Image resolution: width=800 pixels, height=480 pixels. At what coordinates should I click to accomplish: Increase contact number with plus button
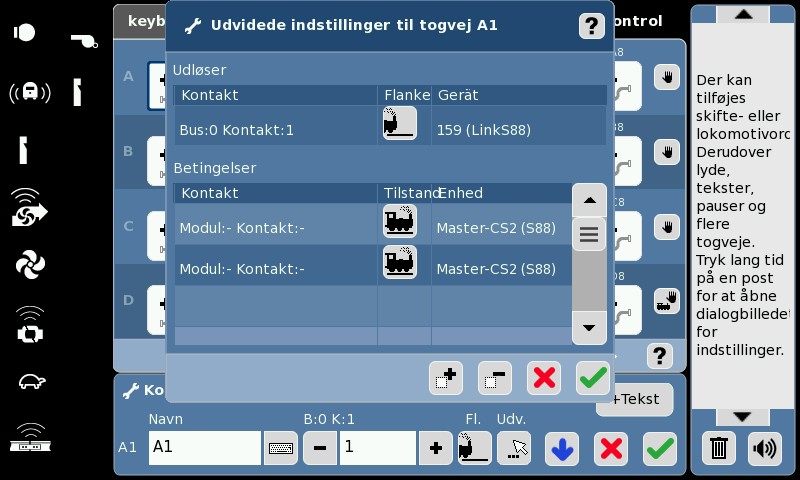436,448
